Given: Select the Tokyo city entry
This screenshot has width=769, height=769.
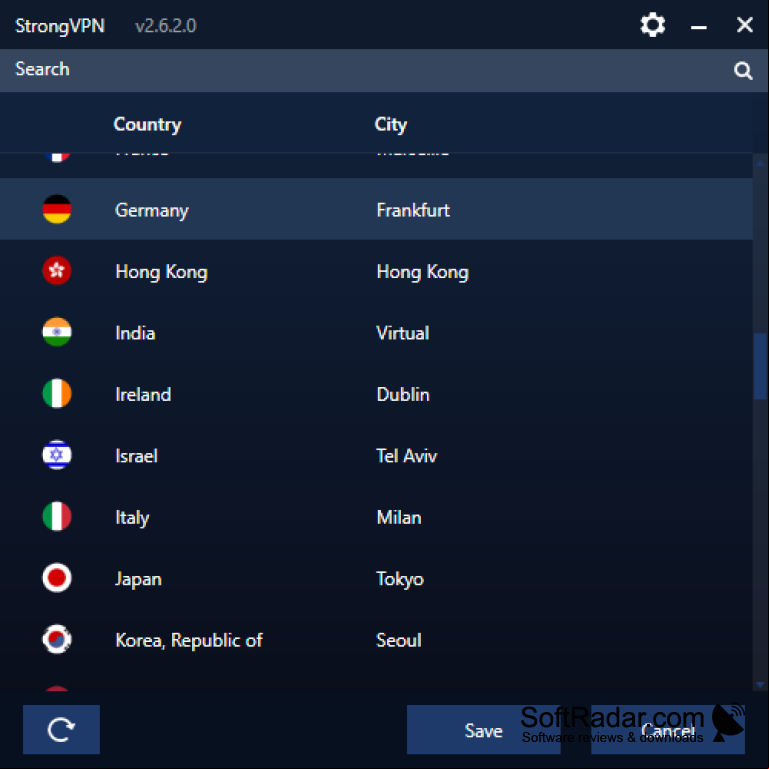Looking at the screenshot, I should pos(400,580).
